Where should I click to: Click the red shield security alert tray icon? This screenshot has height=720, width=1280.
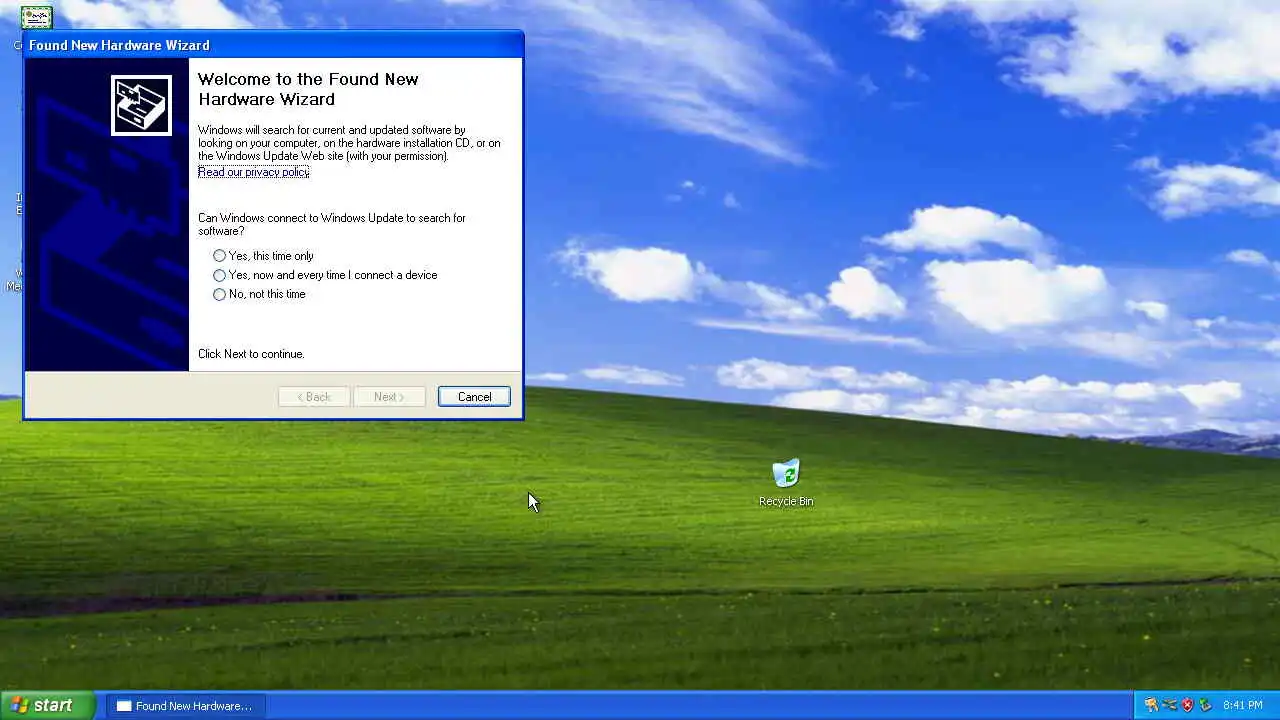pyautogui.click(x=1188, y=705)
